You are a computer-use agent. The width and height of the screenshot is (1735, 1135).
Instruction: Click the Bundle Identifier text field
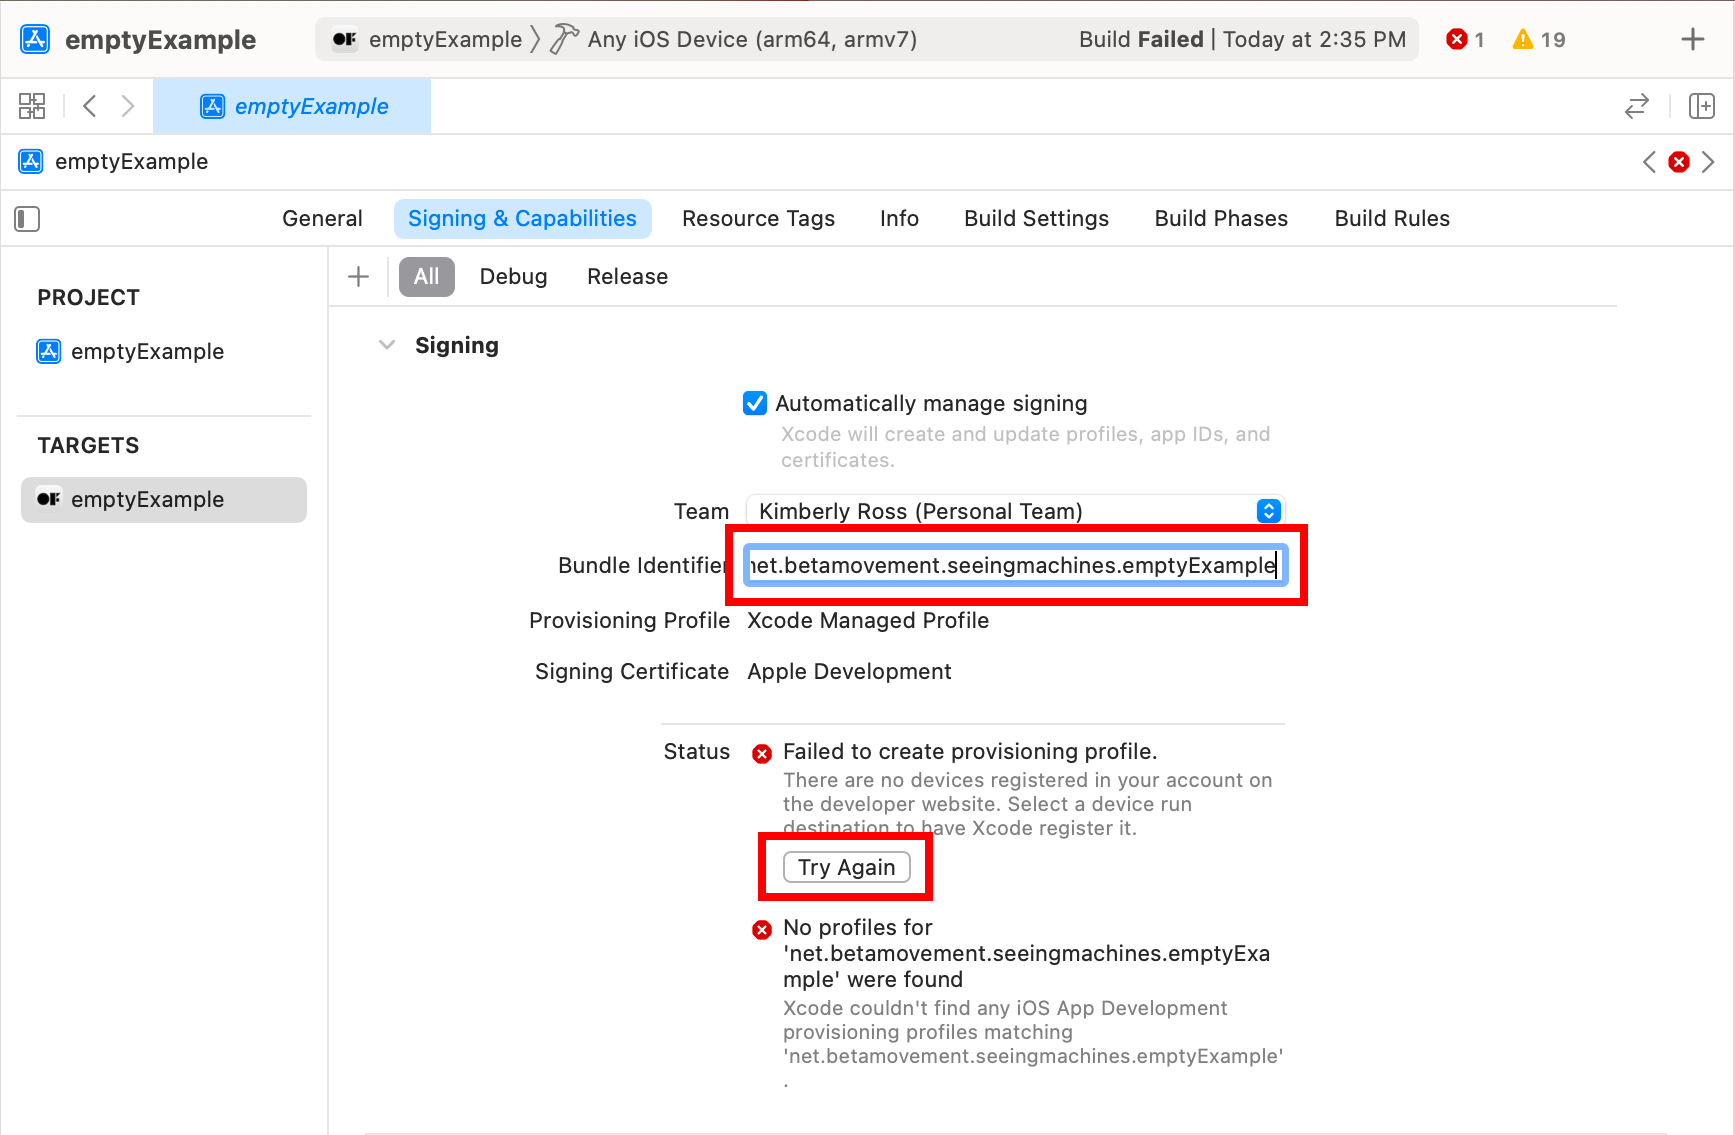tap(1015, 566)
